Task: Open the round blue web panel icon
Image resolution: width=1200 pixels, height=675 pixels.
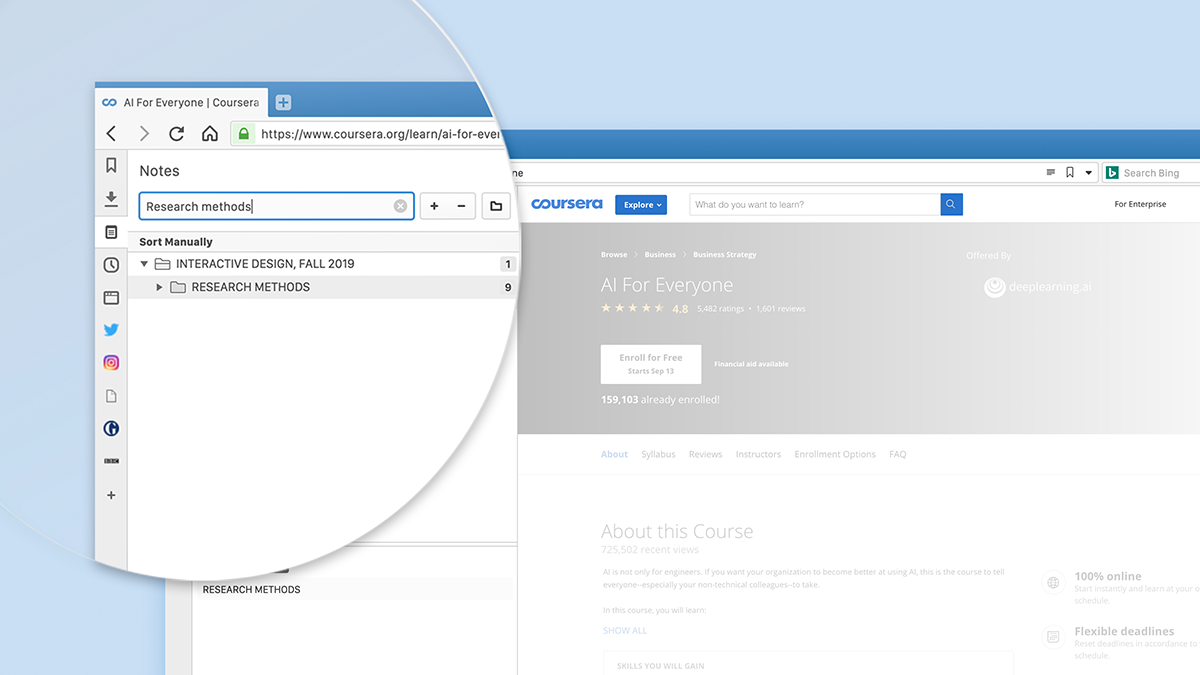Action: [111, 429]
